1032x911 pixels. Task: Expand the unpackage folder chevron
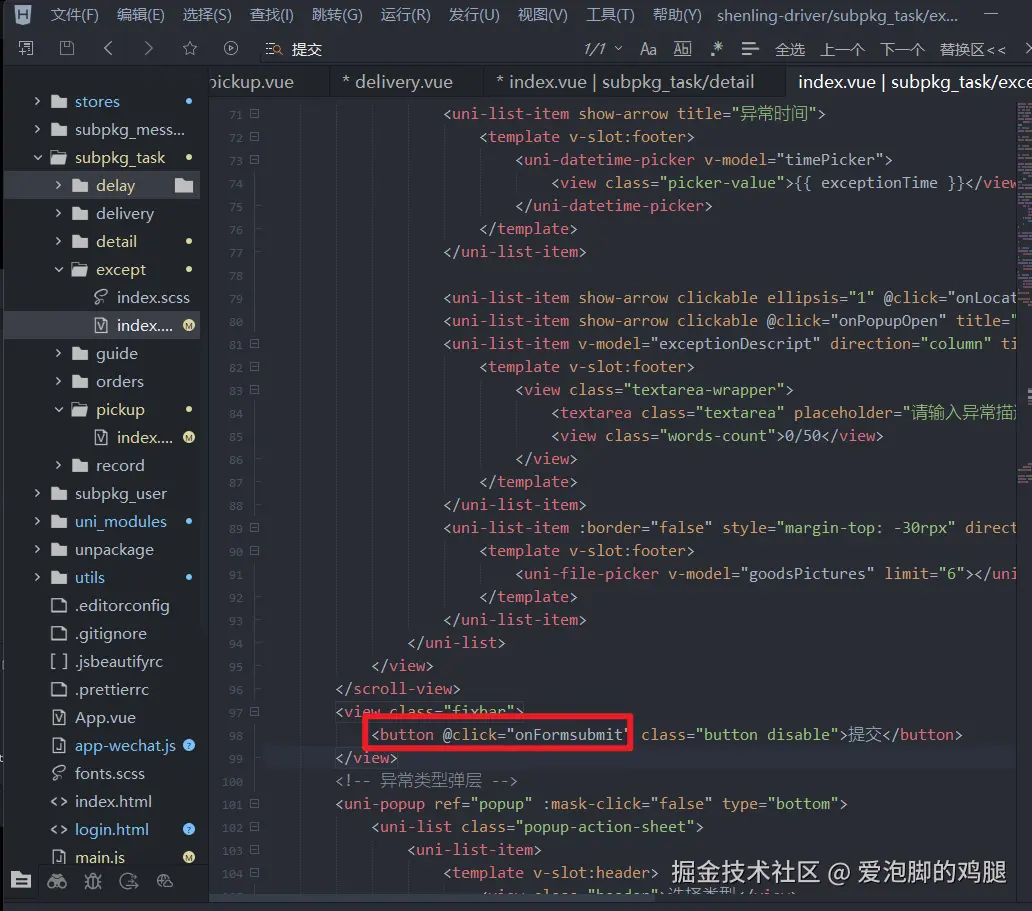click(x=38, y=549)
